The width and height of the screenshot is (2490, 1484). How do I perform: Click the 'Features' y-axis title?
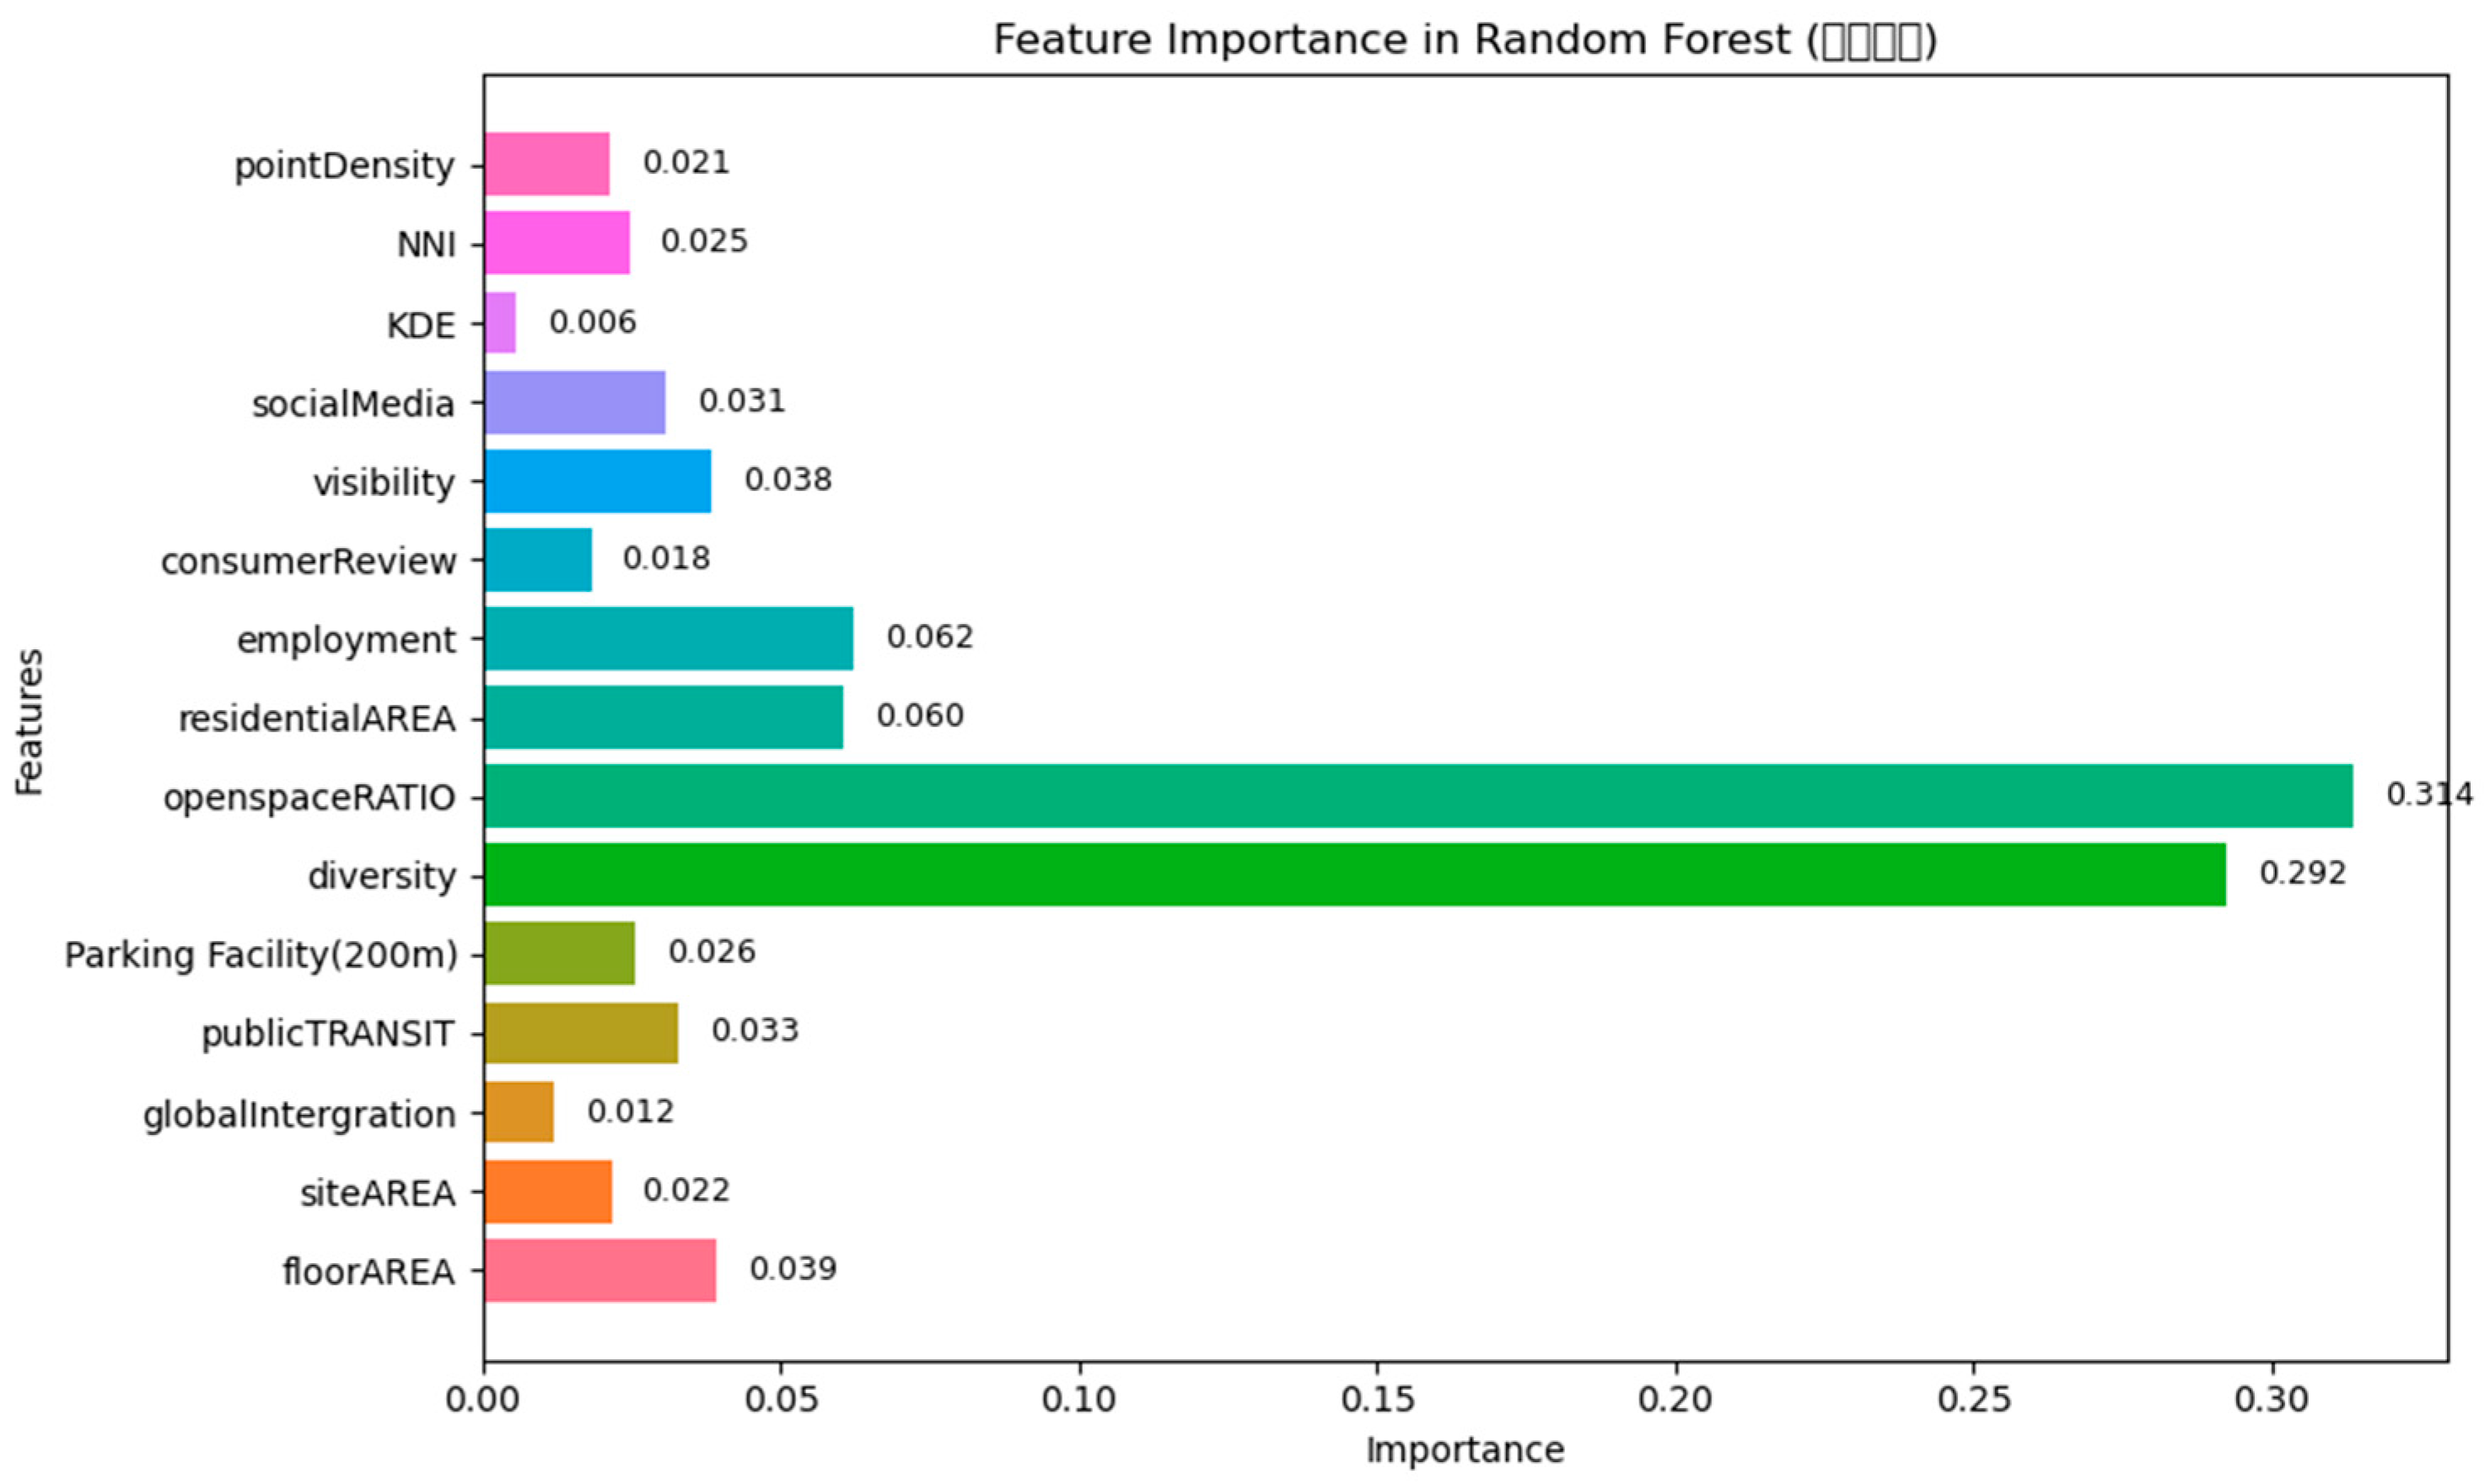click(x=30, y=722)
